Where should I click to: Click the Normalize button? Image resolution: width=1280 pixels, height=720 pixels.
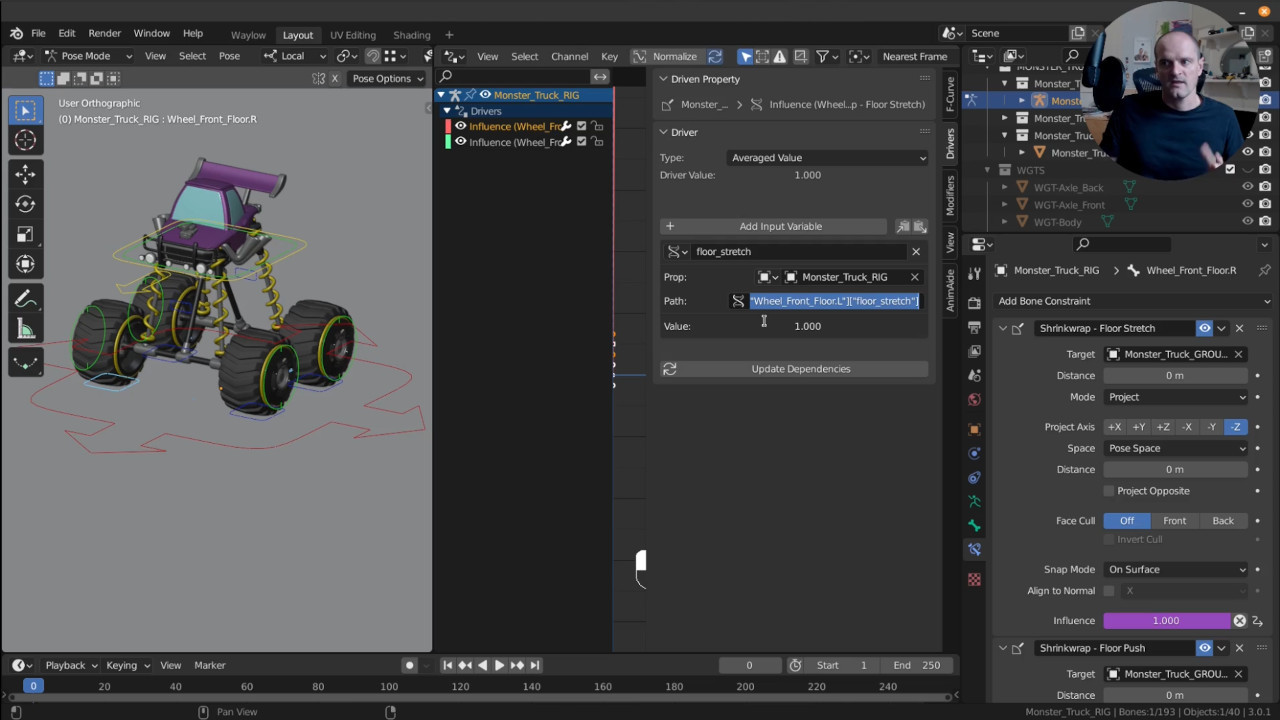pos(675,56)
